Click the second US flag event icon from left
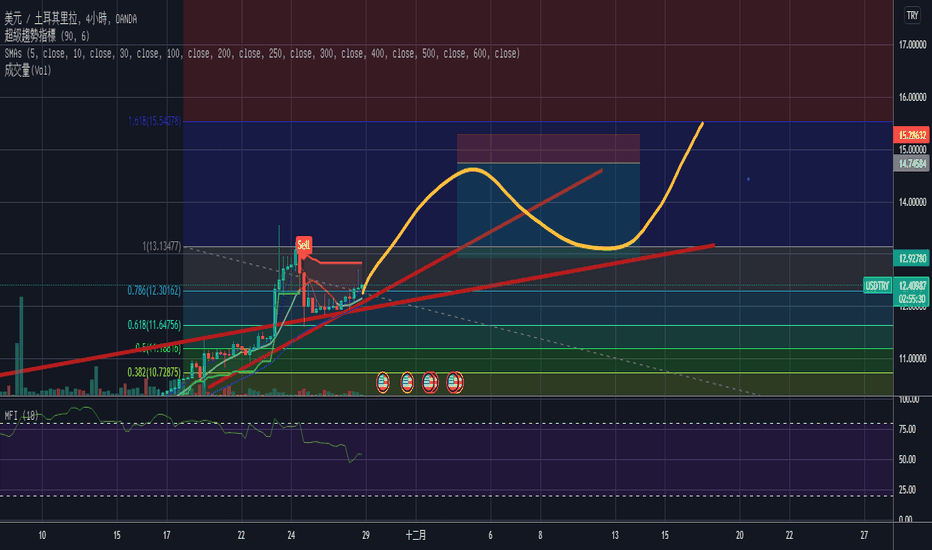This screenshot has height=550, width=932. tap(407, 382)
